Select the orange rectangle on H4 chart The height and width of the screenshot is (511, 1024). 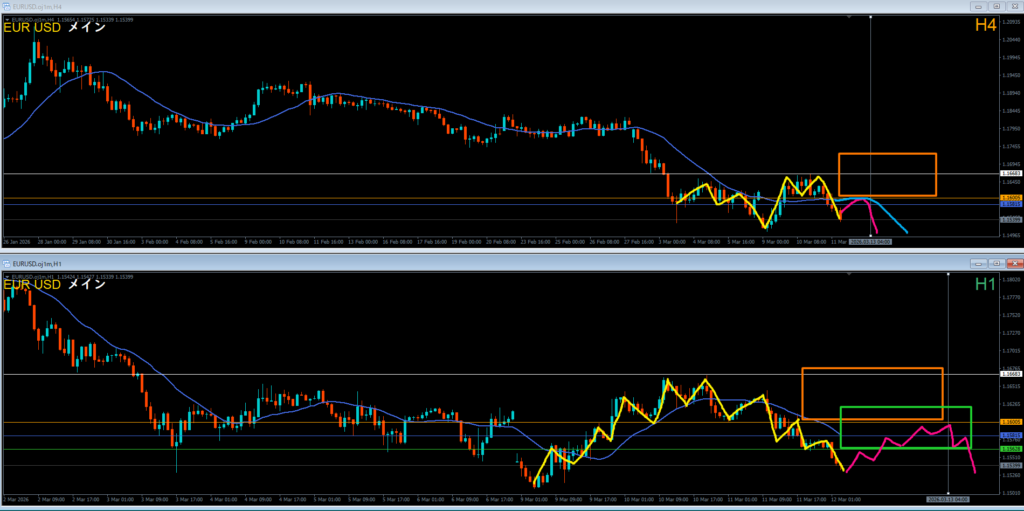pyautogui.click(x=887, y=154)
